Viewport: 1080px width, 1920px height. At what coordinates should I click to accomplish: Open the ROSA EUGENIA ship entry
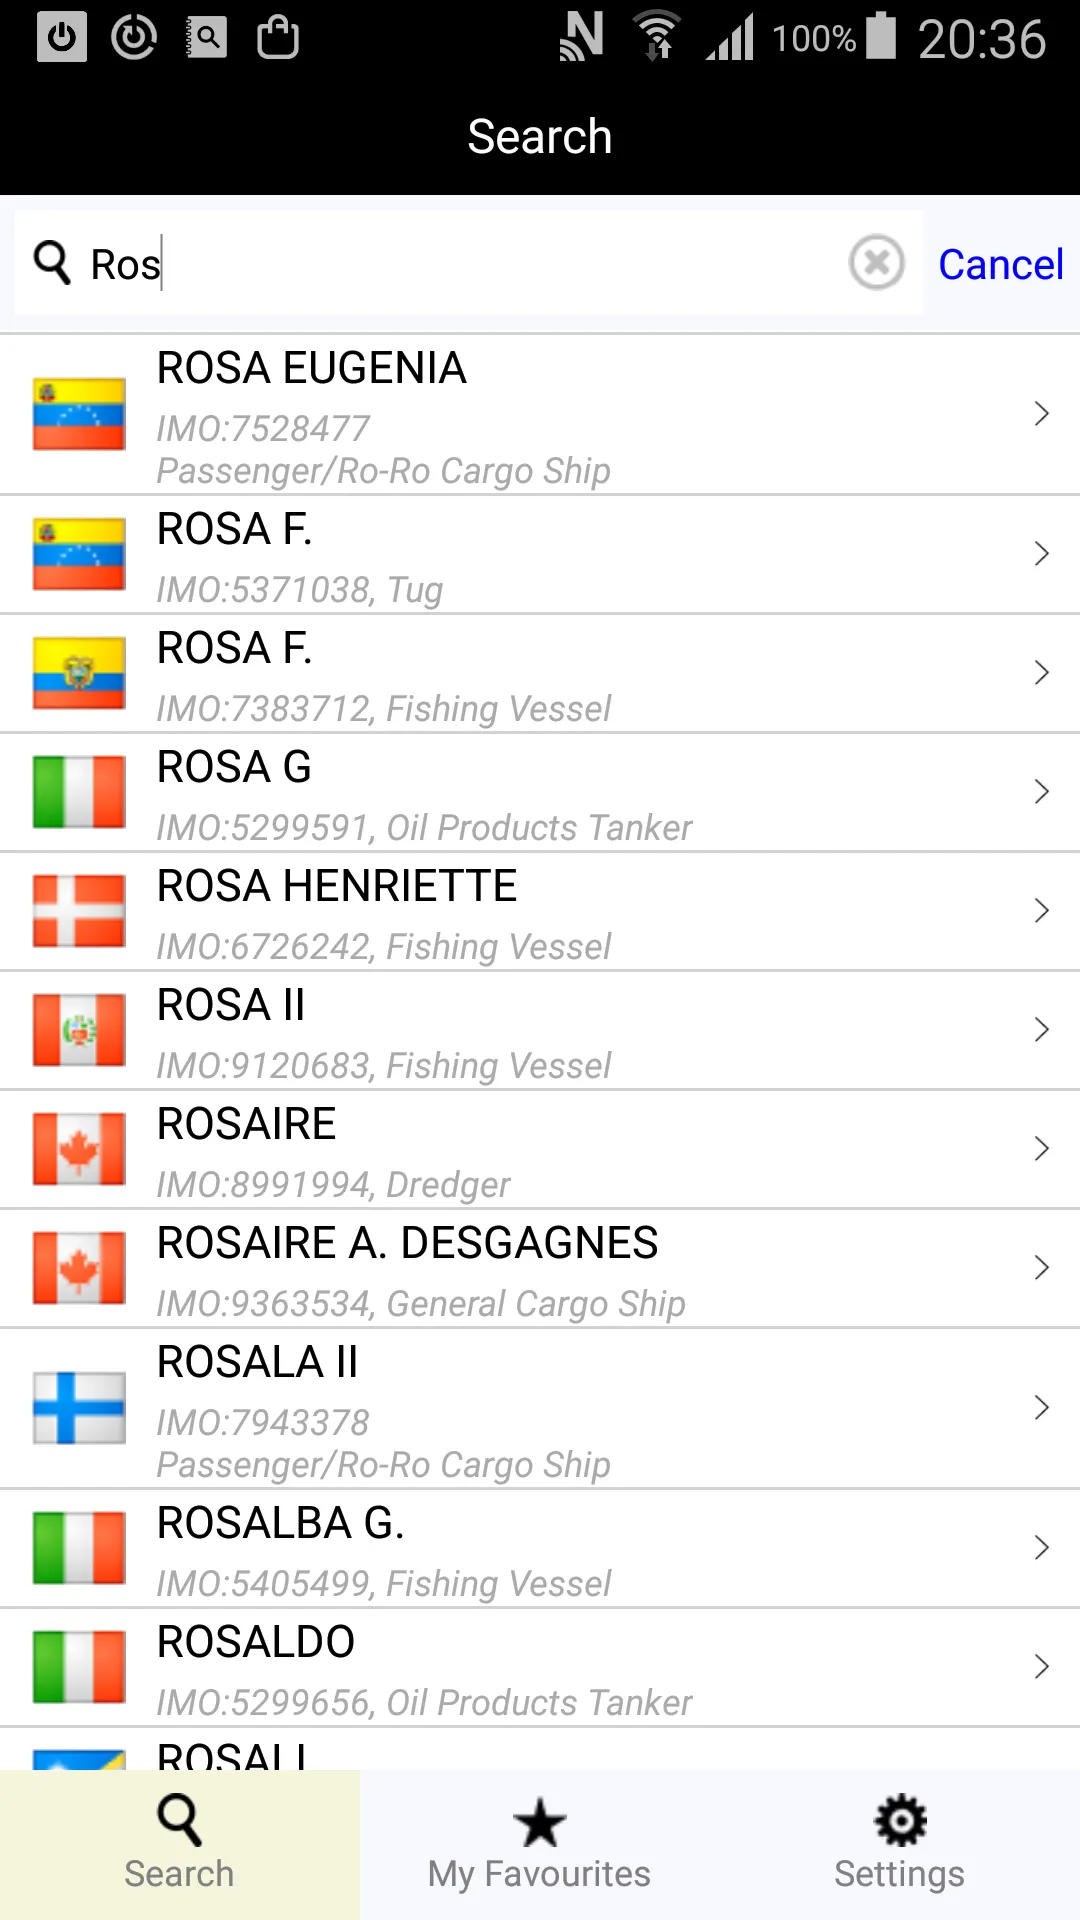pyautogui.click(x=540, y=414)
